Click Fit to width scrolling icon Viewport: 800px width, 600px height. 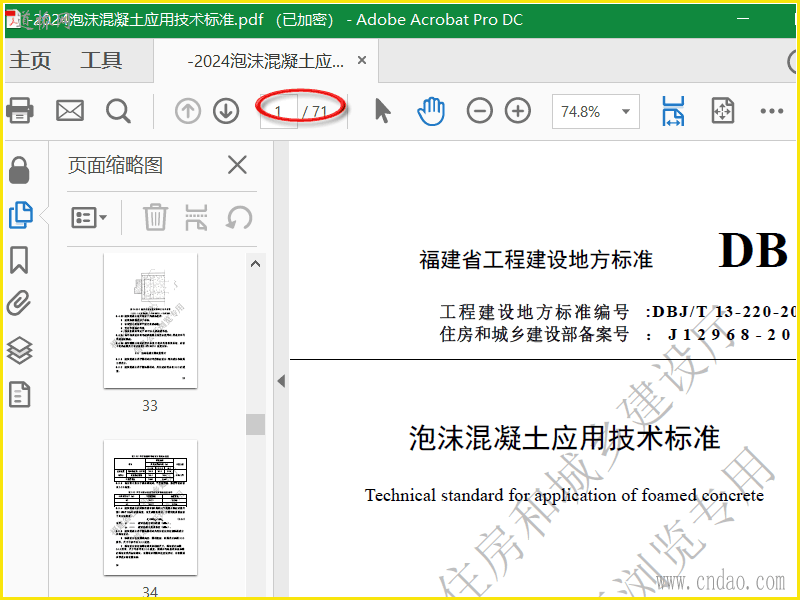(673, 111)
